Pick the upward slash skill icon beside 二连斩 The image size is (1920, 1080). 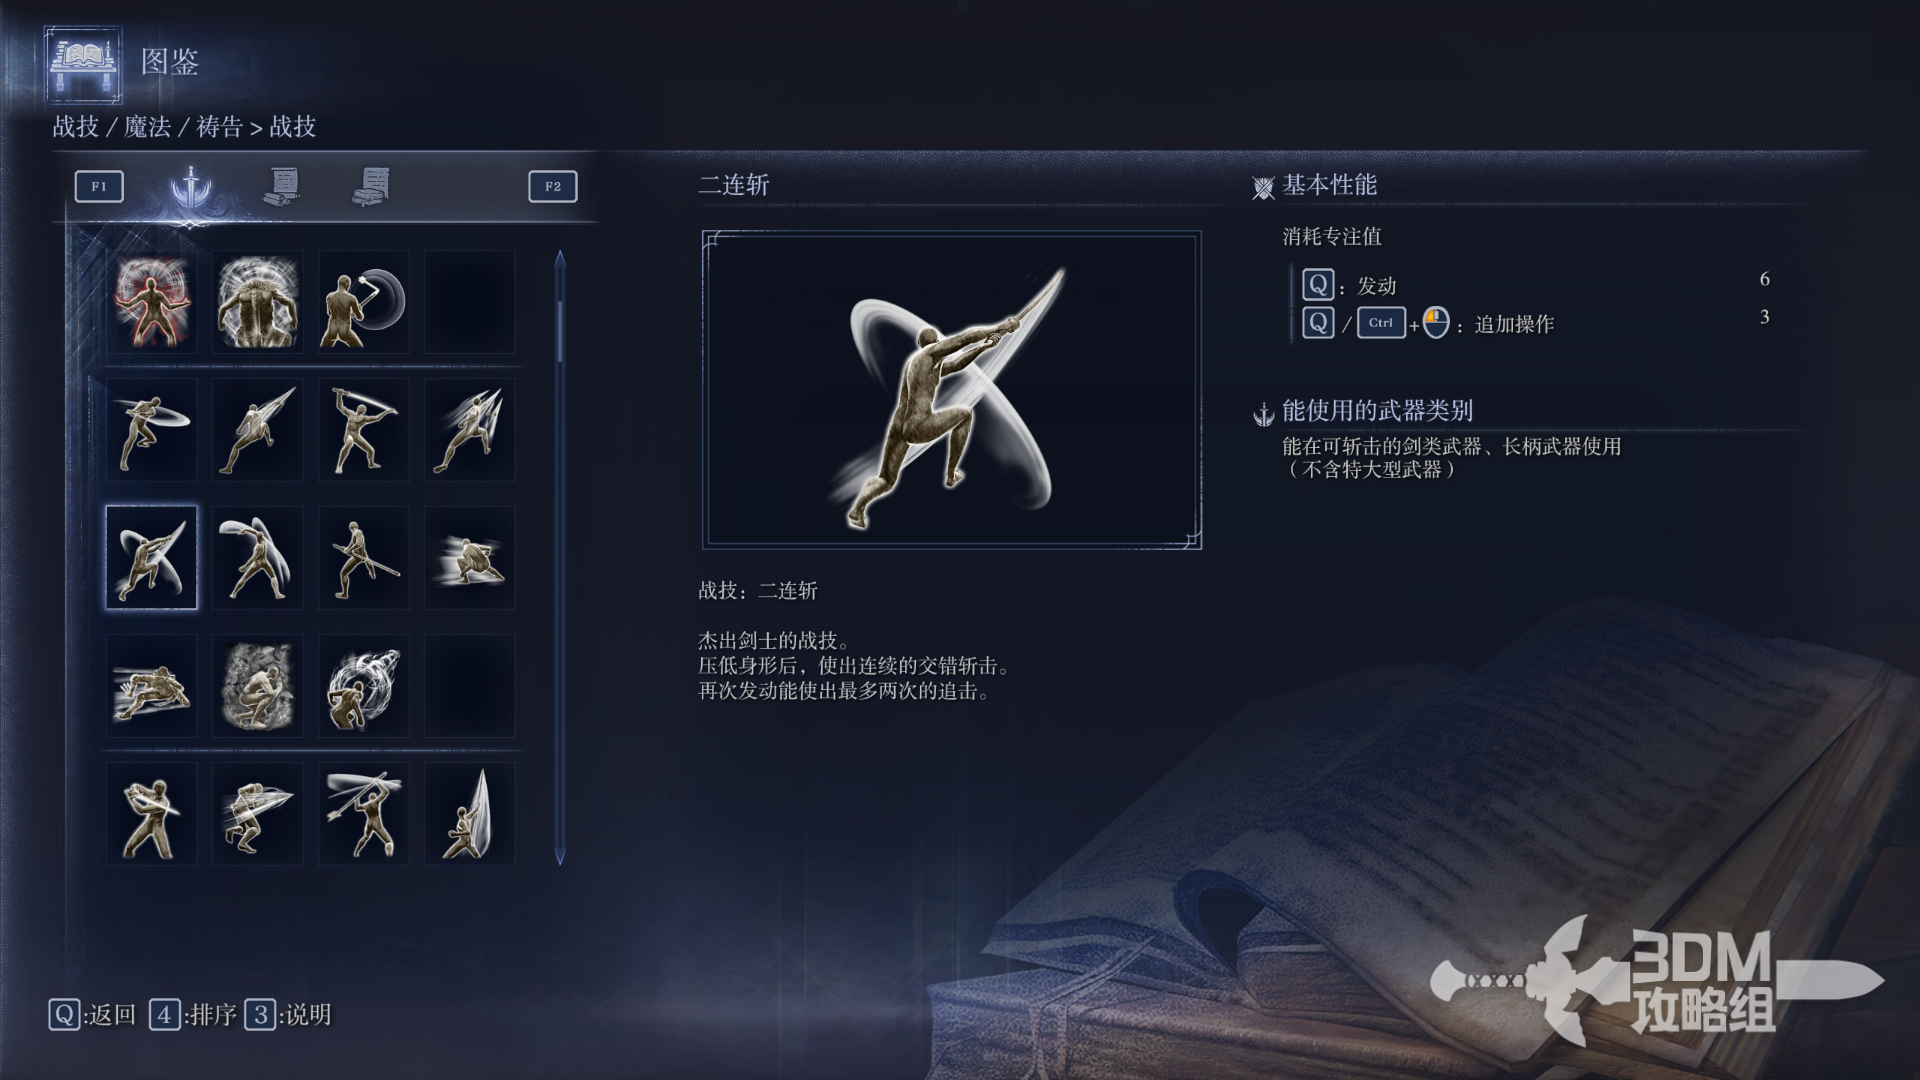pos(258,557)
